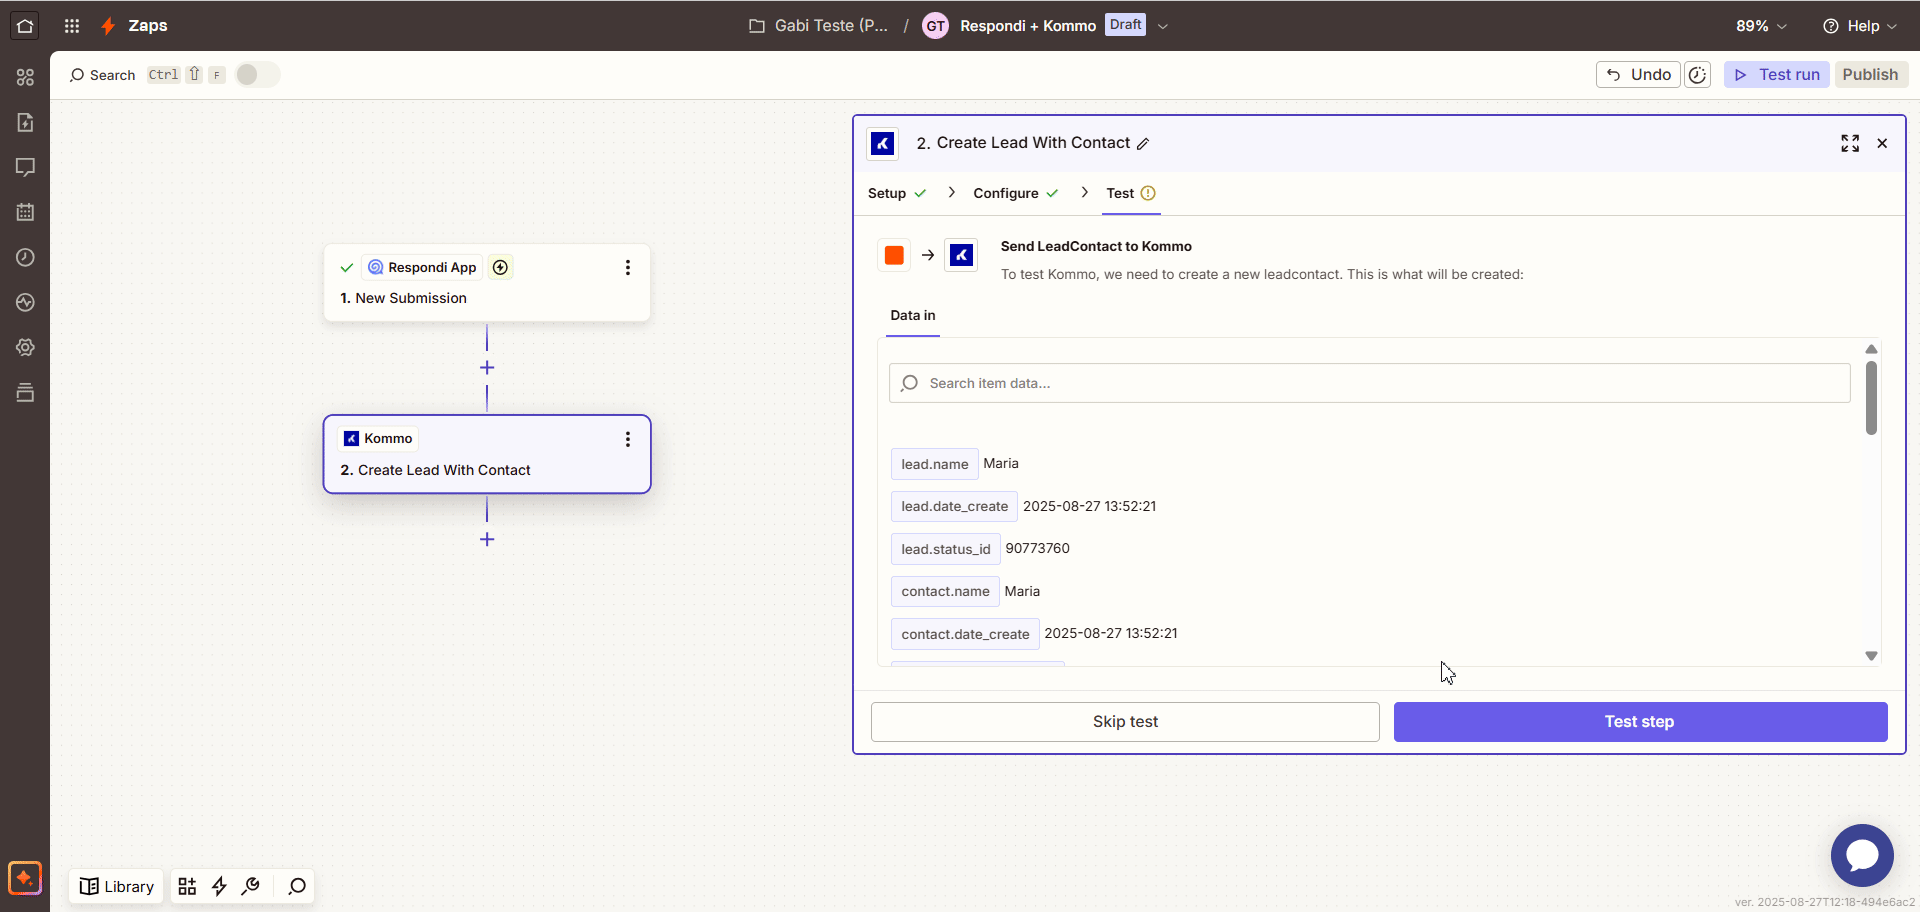Add a step between Respondi and Kommo
This screenshot has width=1920, height=912.
[x=487, y=368]
